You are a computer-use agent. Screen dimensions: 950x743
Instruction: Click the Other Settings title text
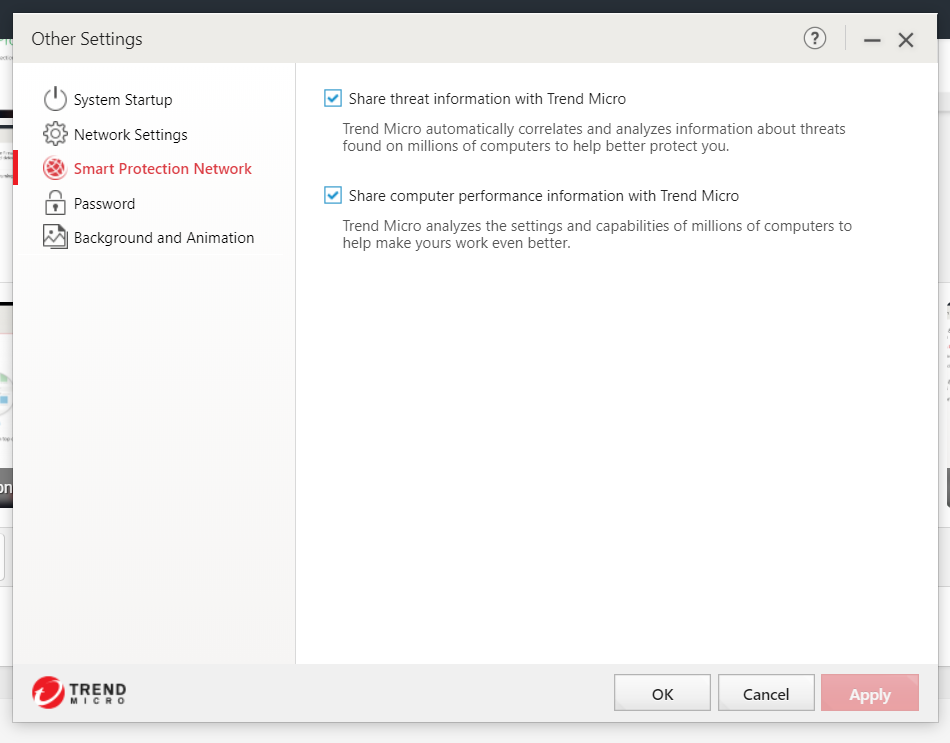(87, 39)
